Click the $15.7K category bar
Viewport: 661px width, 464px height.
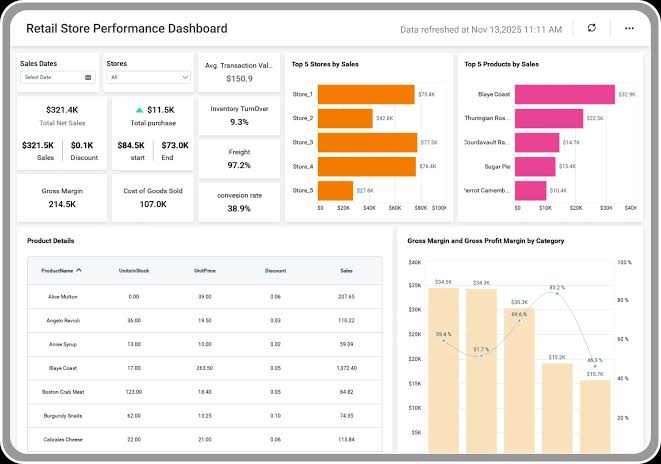595,416
